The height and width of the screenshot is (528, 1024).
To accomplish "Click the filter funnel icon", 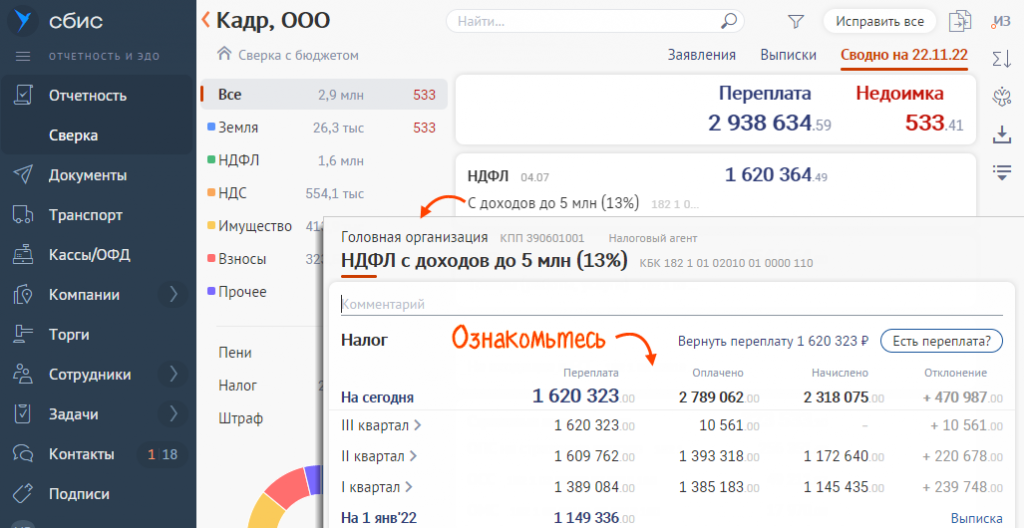I will click(x=796, y=21).
